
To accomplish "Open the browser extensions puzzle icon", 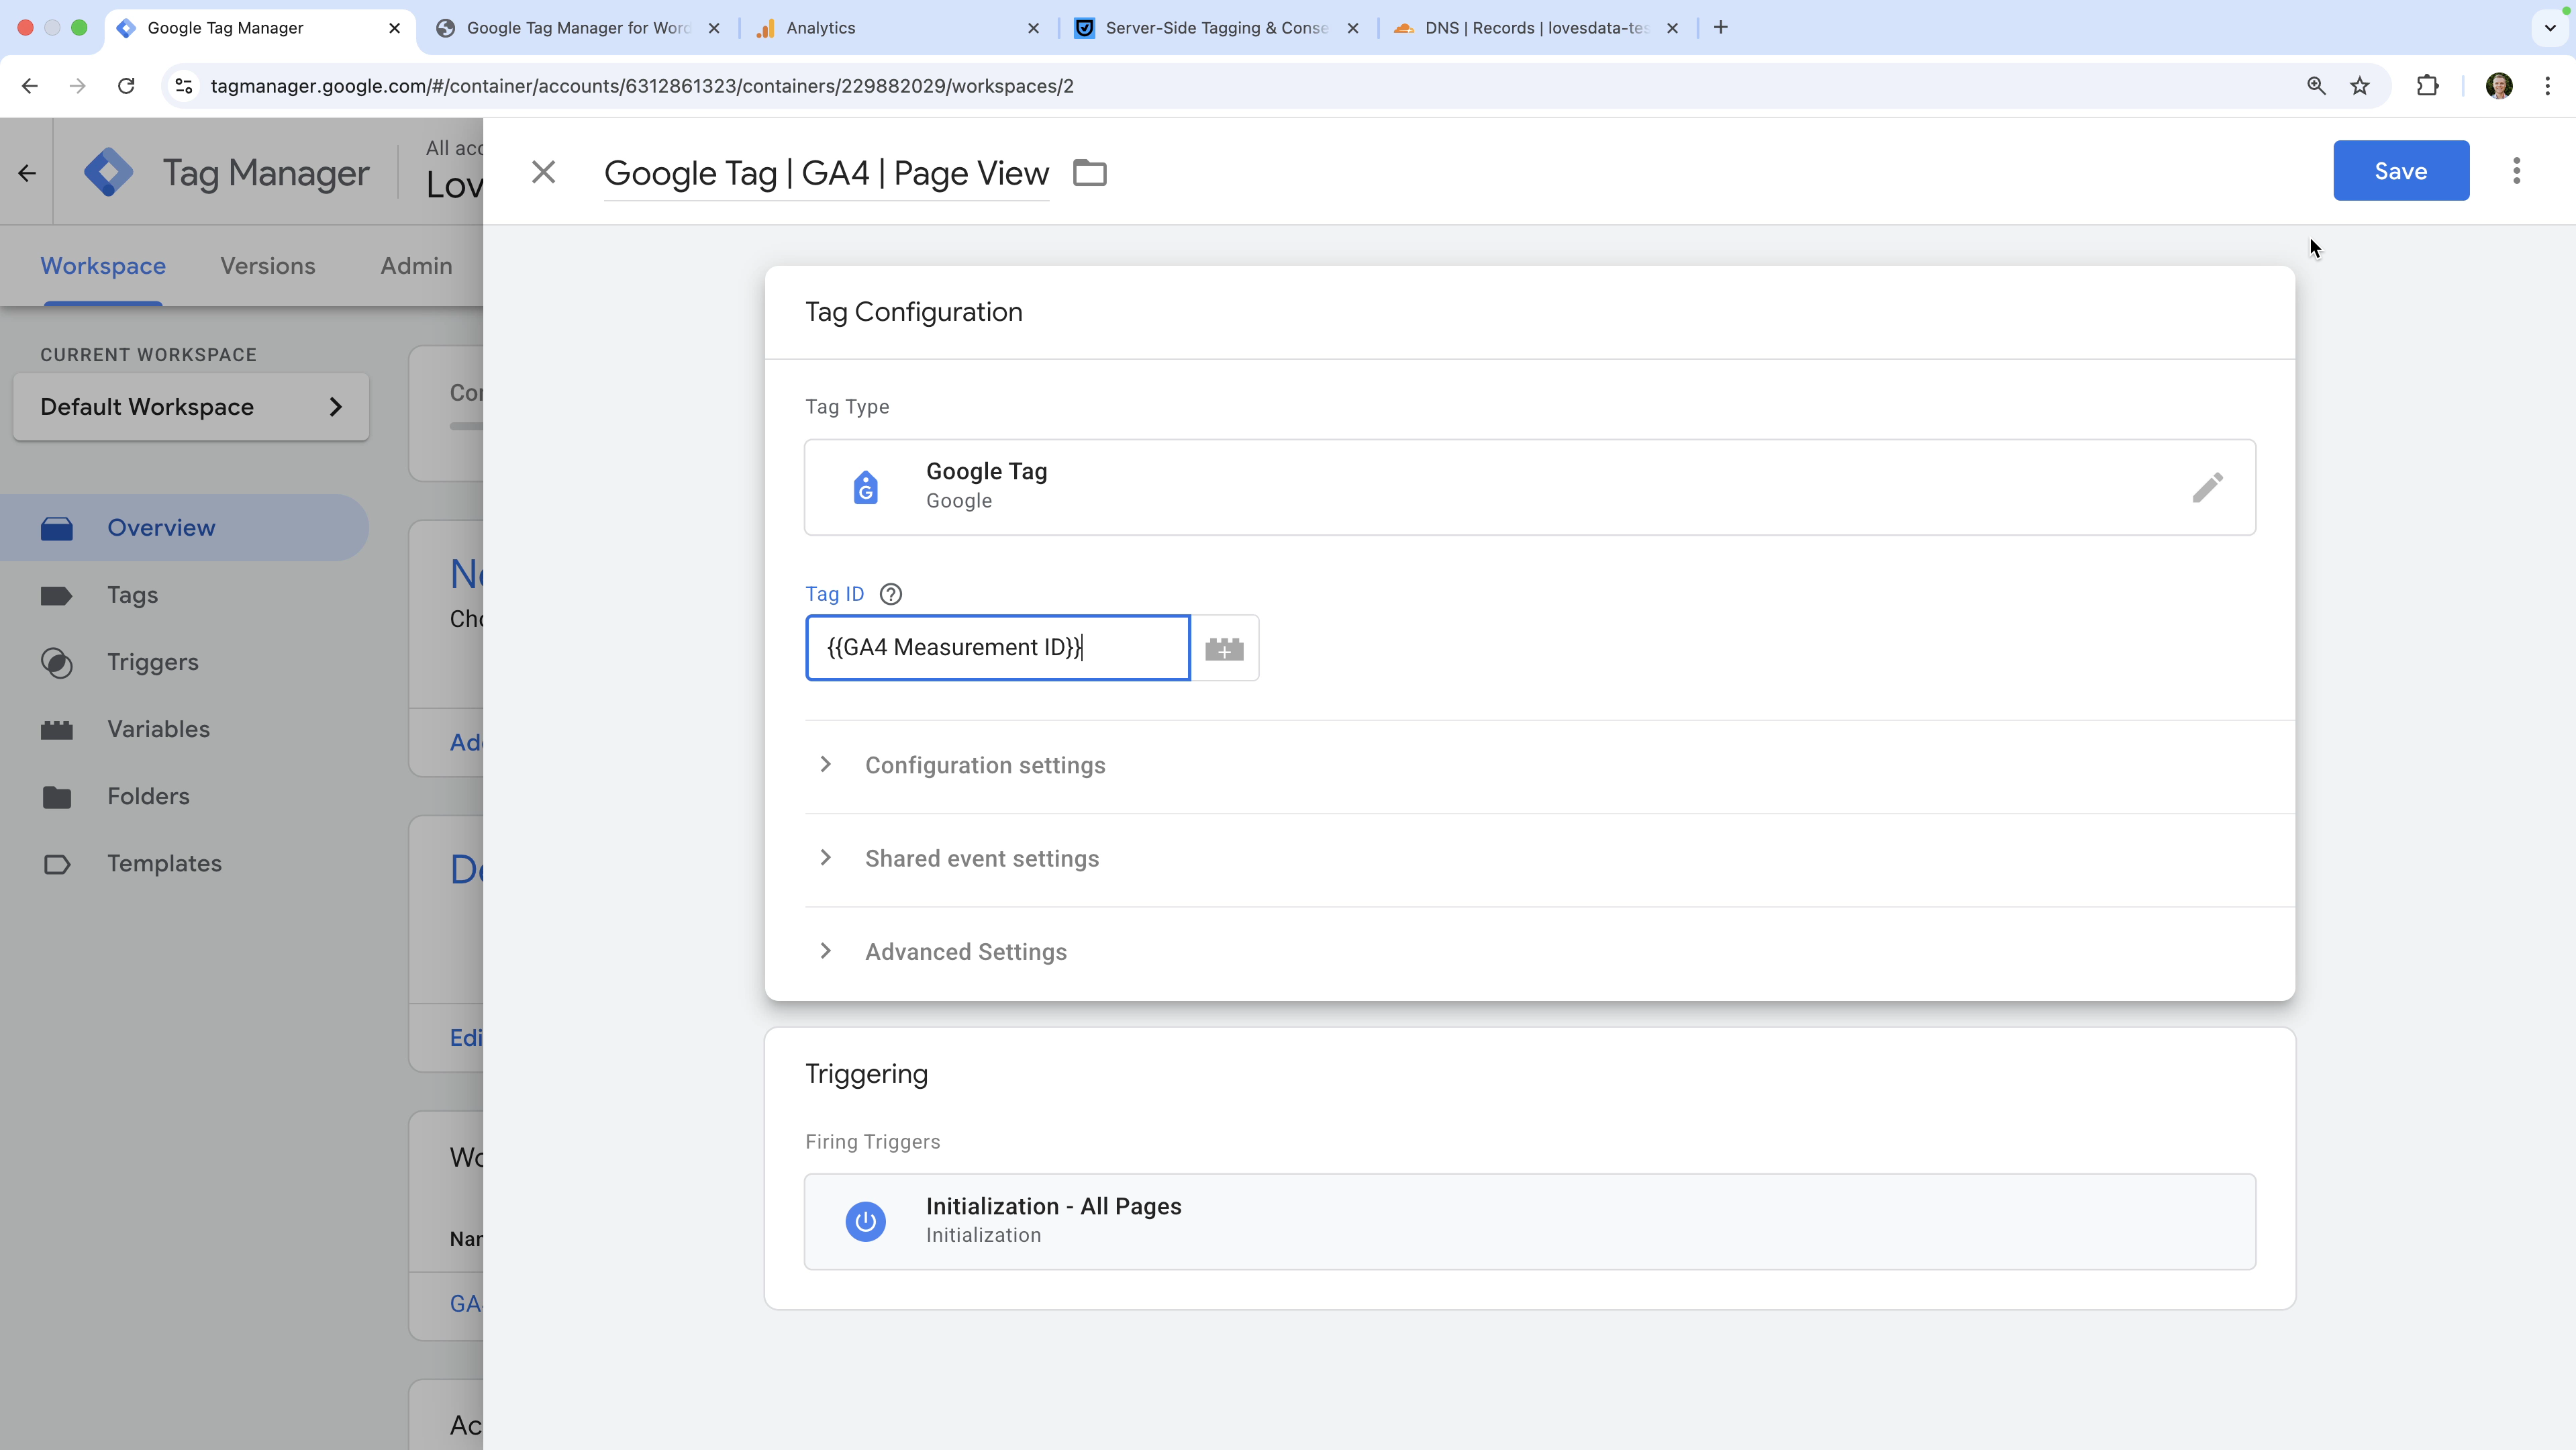I will (x=2427, y=86).
